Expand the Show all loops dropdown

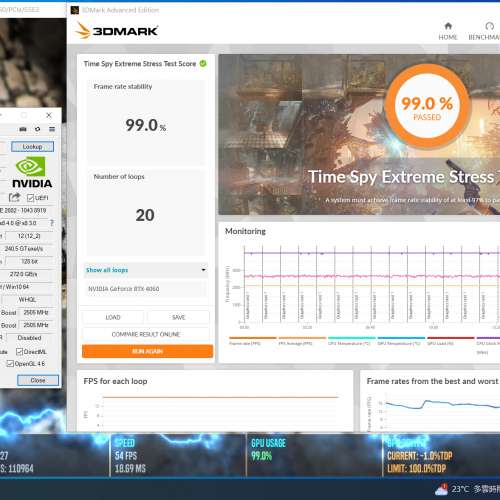146,270
